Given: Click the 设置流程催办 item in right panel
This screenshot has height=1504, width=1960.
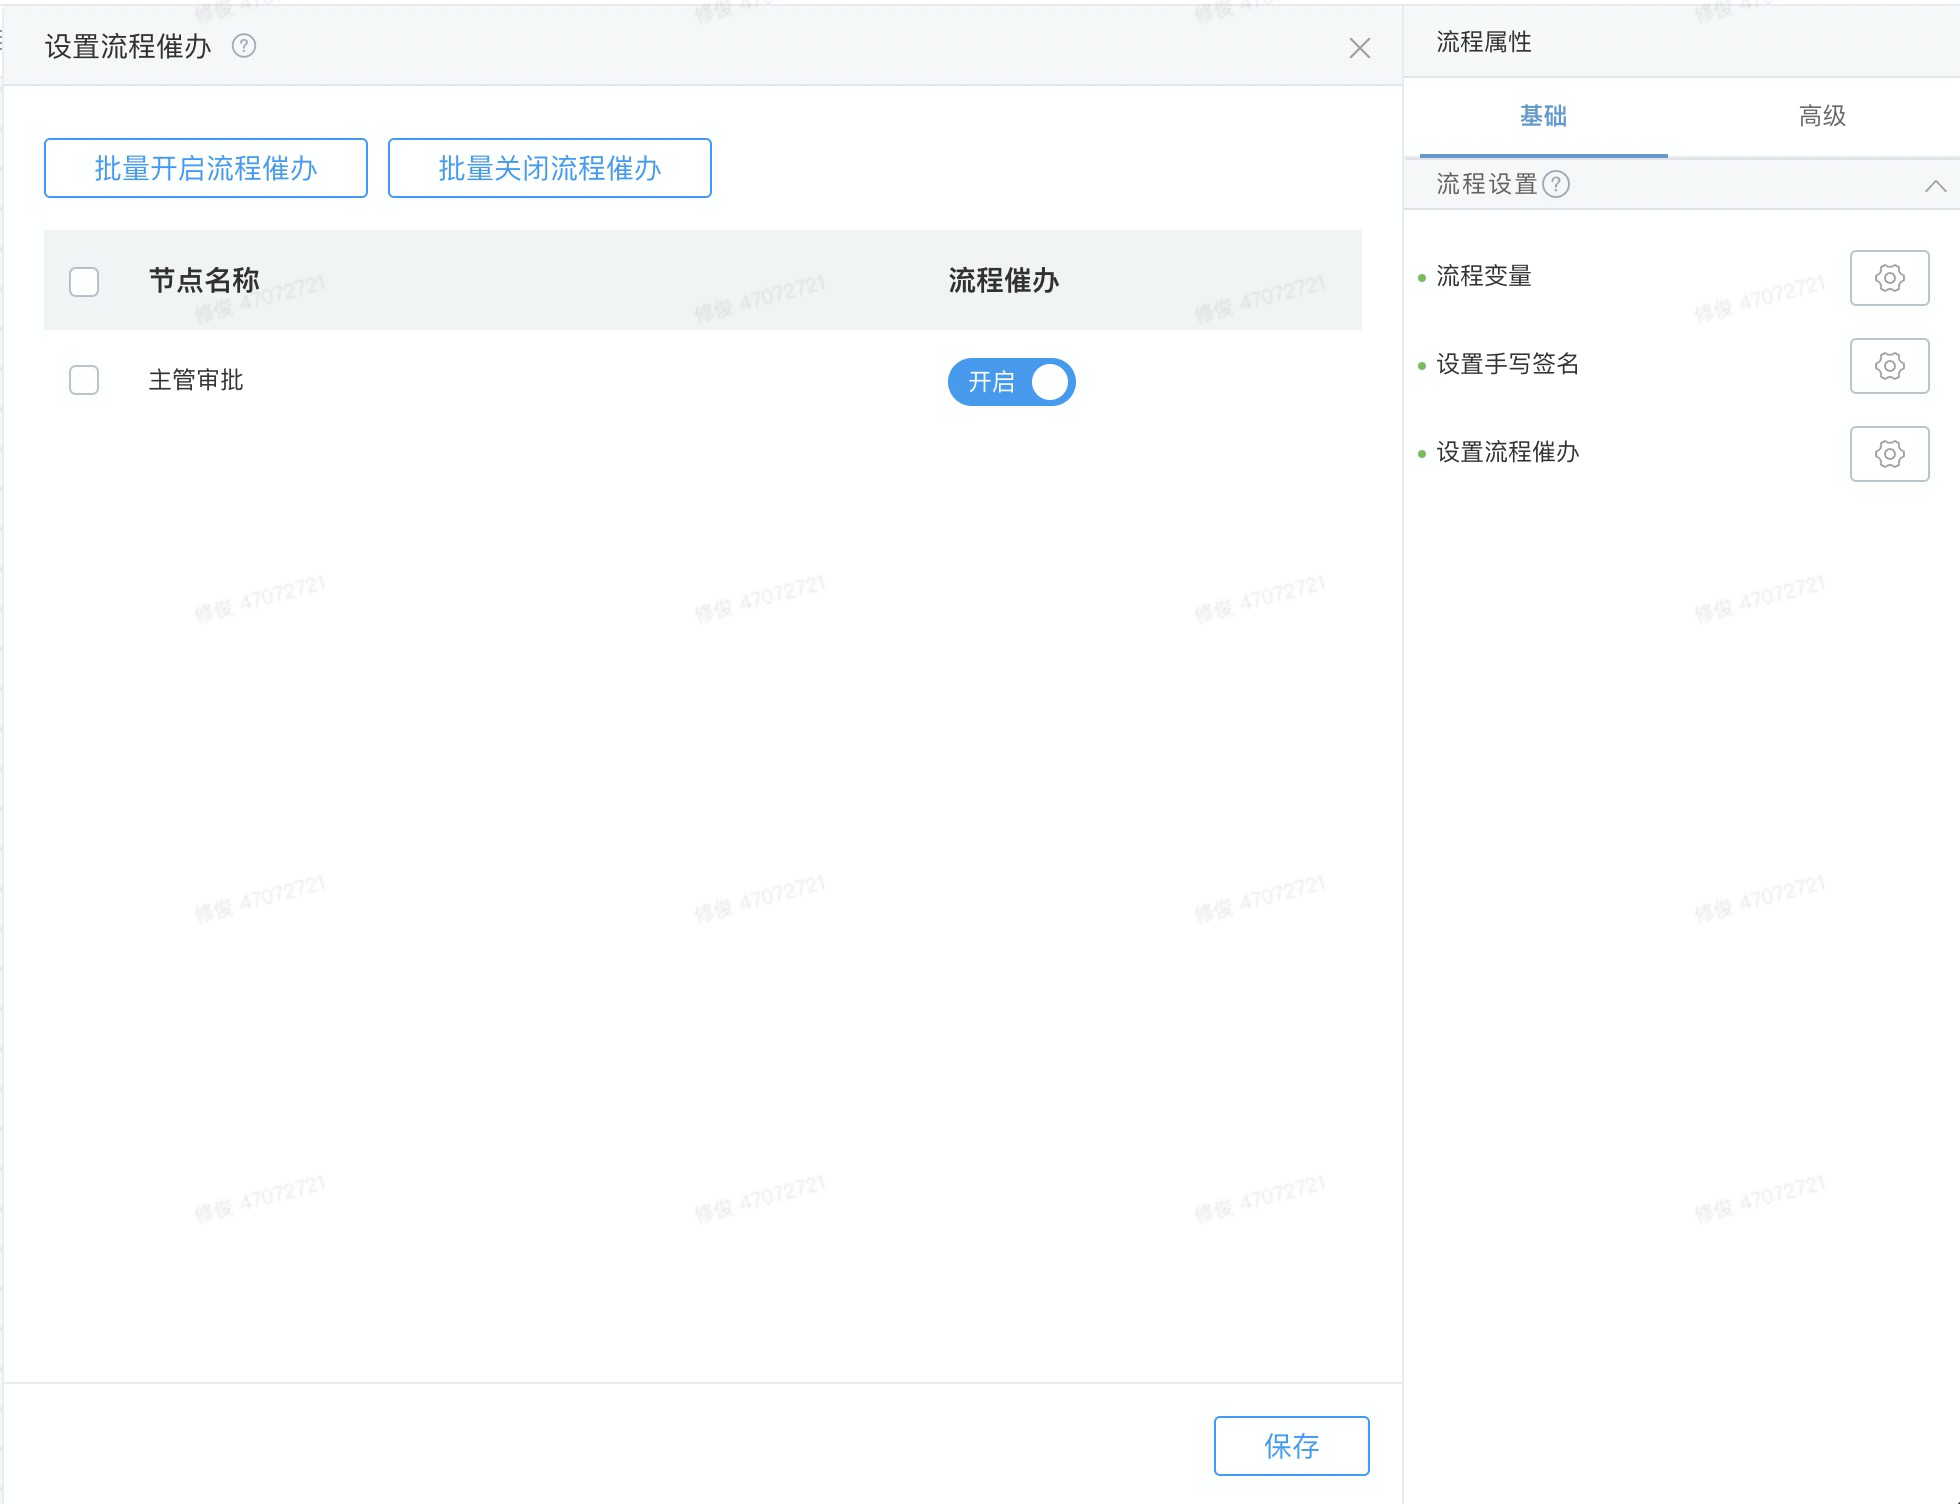Looking at the screenshot, I should tap(1507, 452).
